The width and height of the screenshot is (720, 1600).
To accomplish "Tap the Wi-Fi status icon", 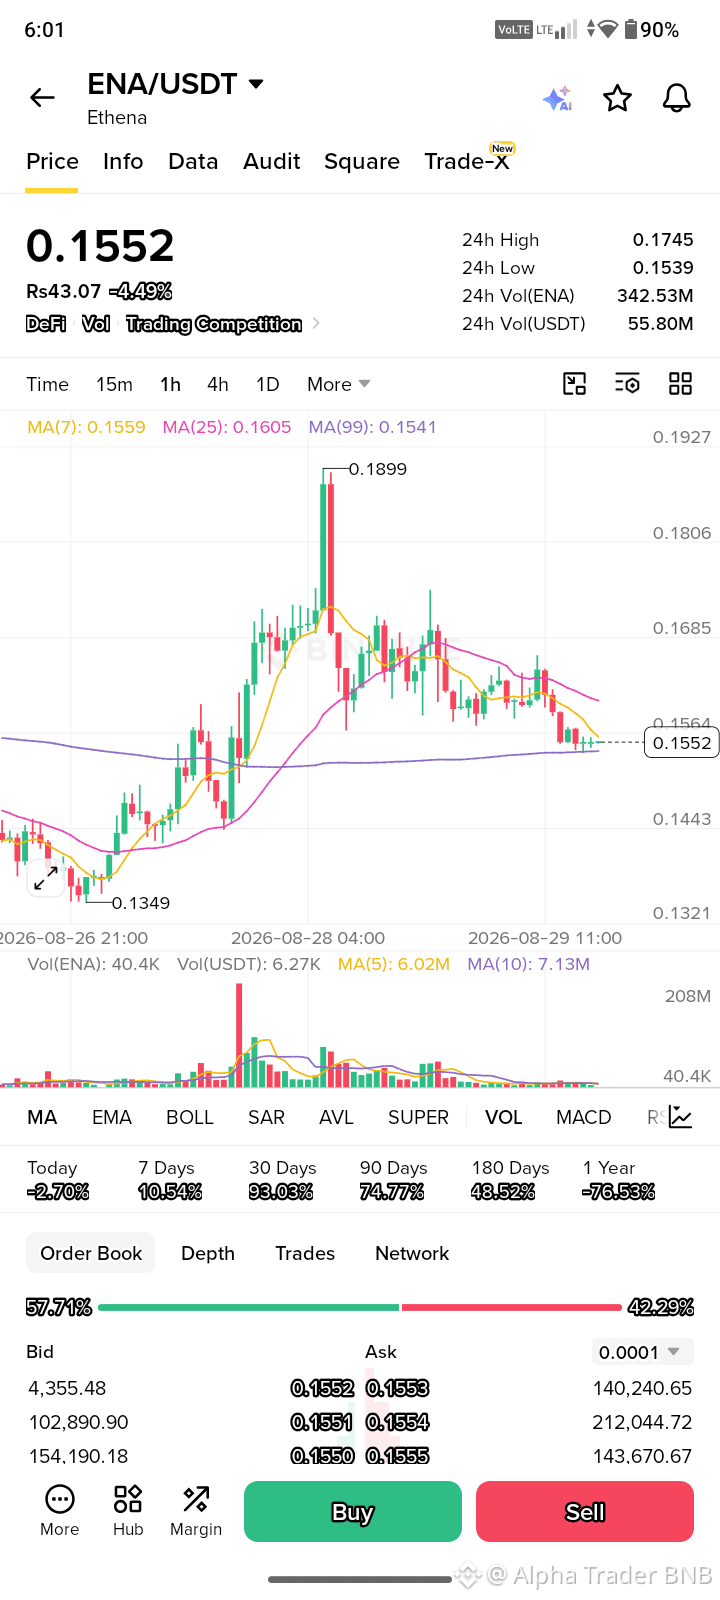I will pos(608,29).
